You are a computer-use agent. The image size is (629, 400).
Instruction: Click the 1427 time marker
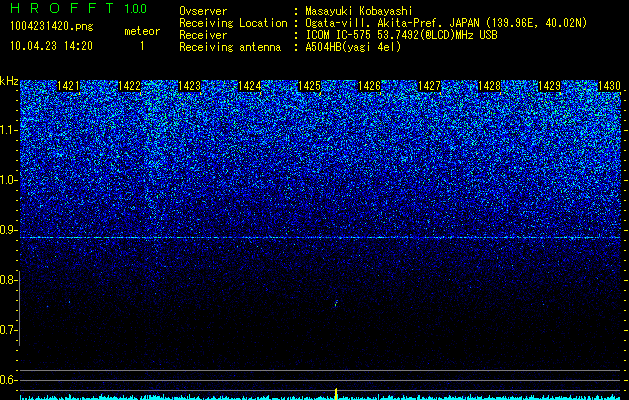point(429,86)
